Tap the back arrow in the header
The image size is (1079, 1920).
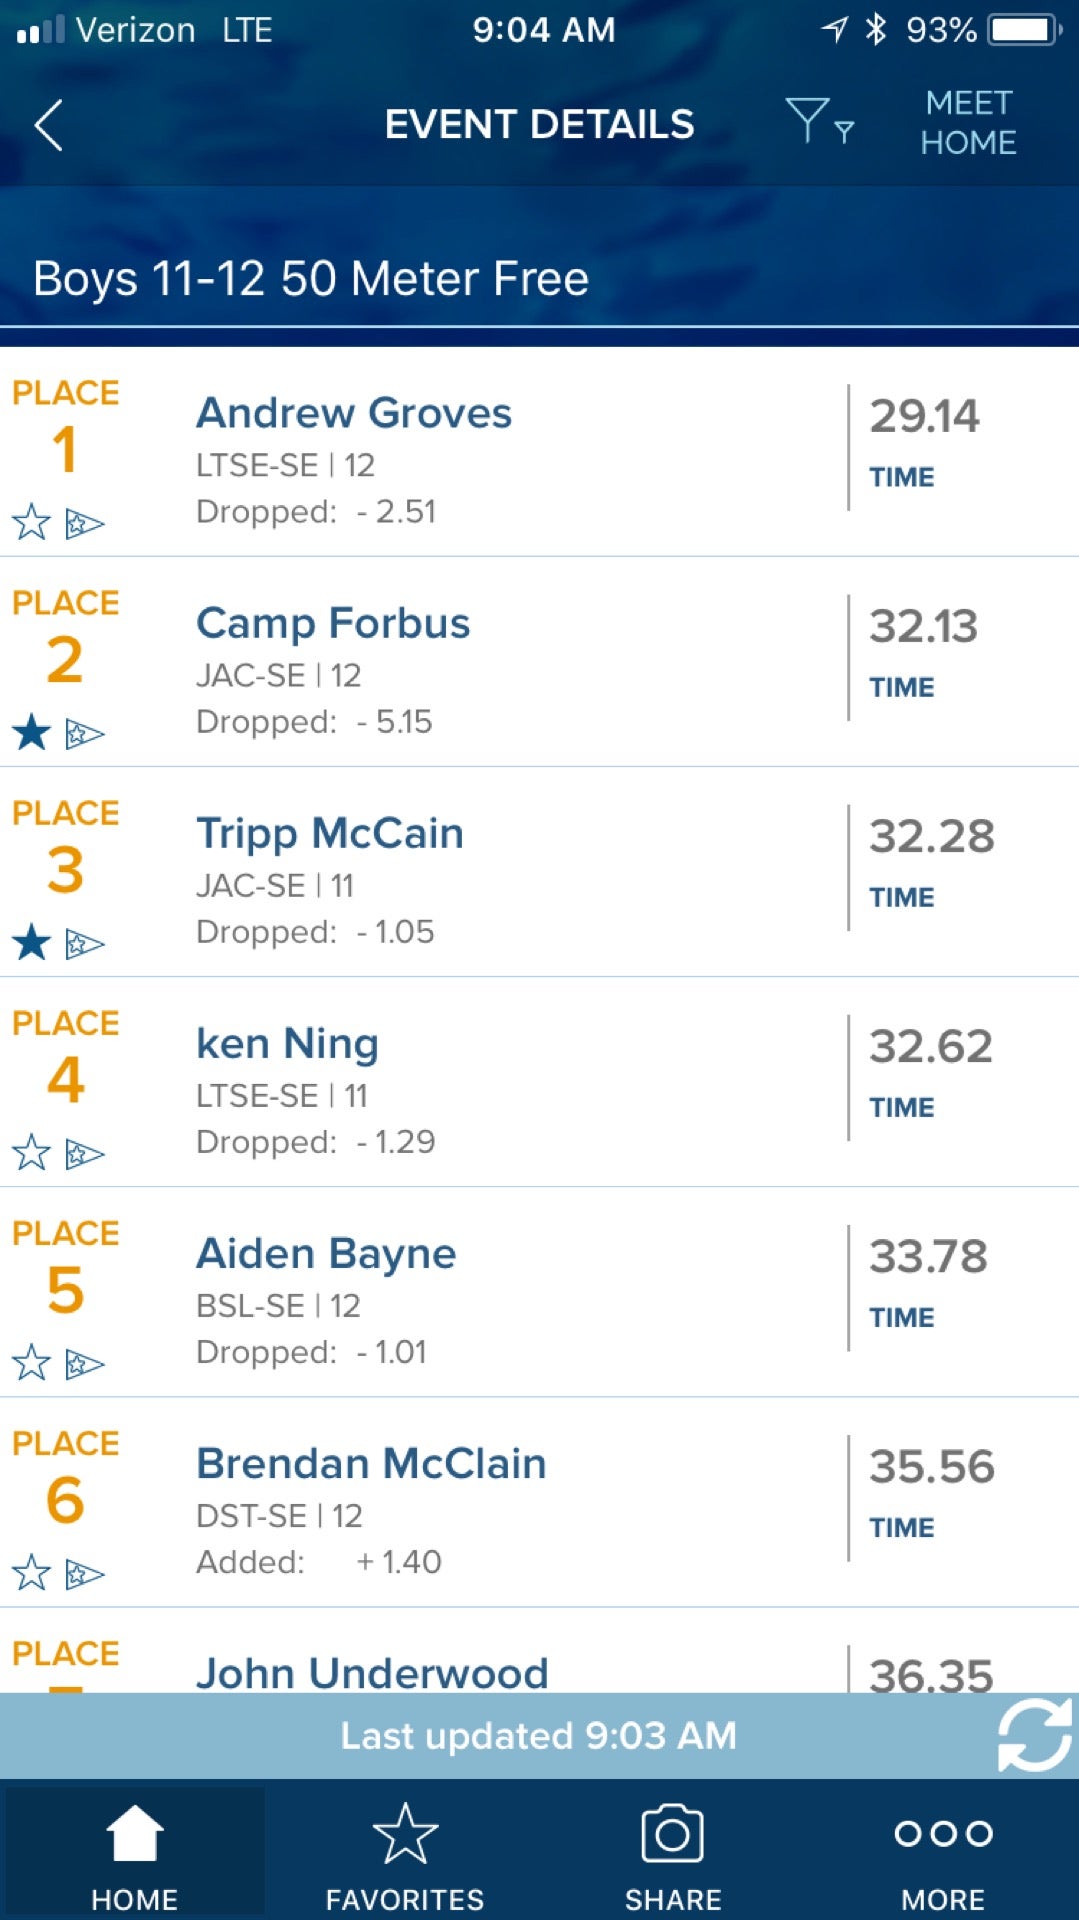coord(49,125)
